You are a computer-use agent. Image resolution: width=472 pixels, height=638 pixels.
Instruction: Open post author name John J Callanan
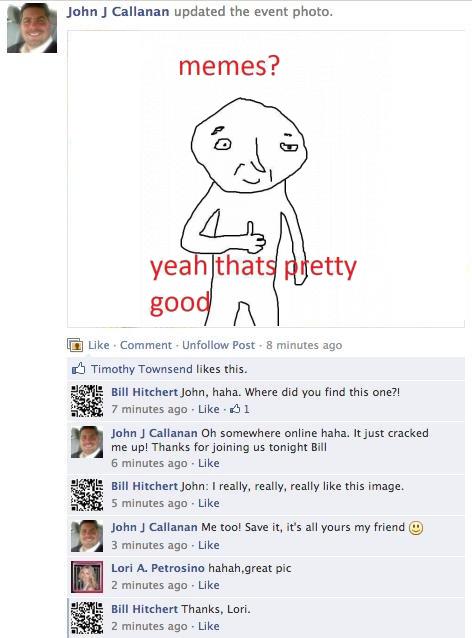118,11
